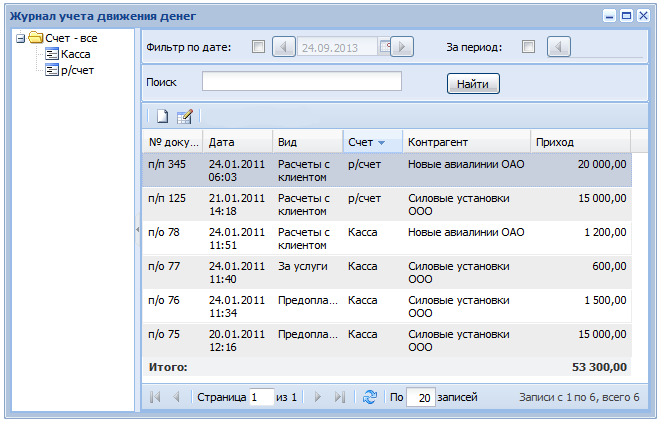Image resolution: width=660 pixels, height=423 pixels.
Task: Enable the За период checkbox
Action: point(528,47)
